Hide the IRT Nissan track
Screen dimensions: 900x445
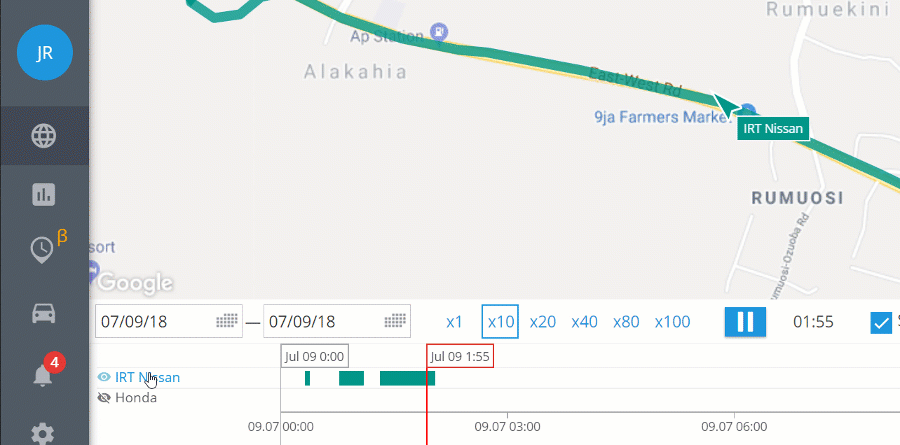click(x=104, y=378)
